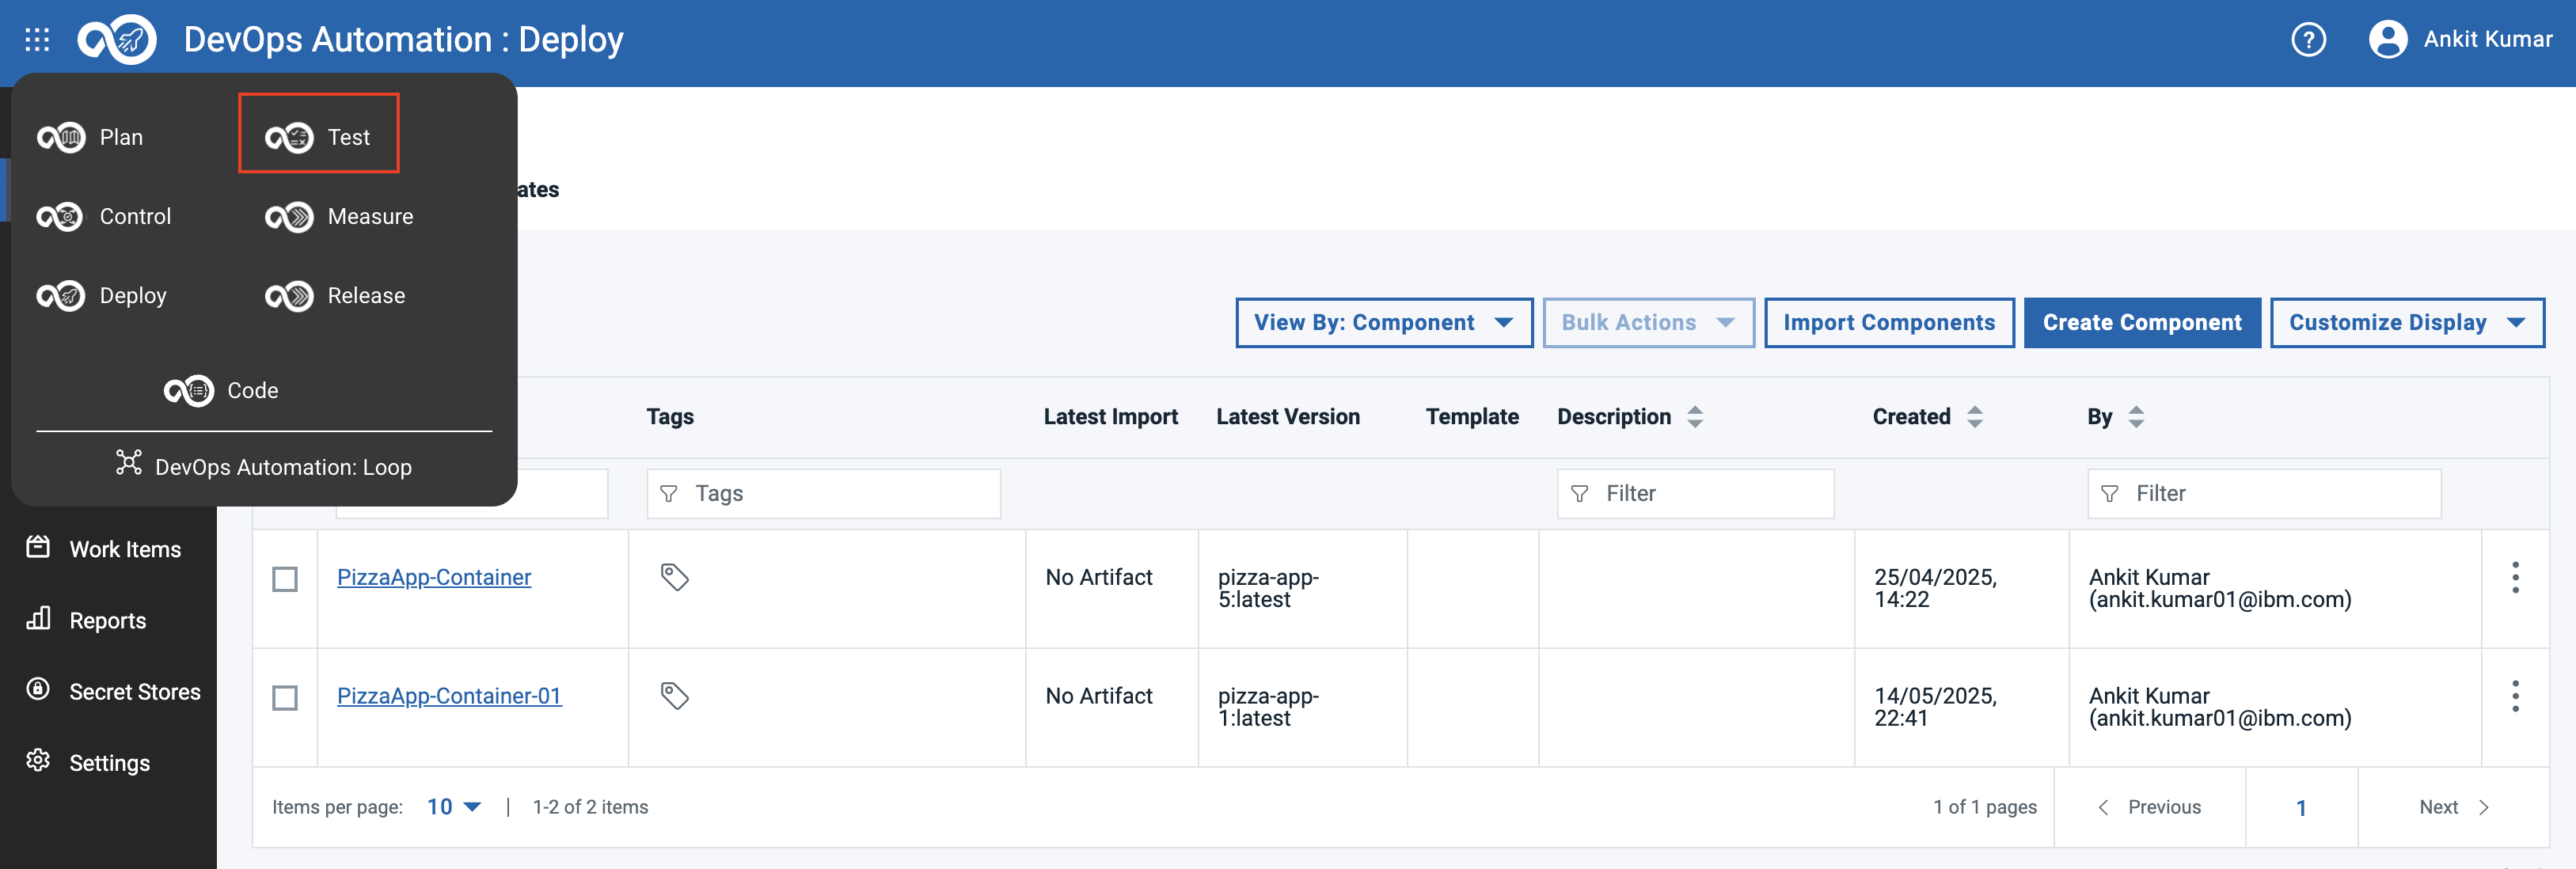Open the help question mark icon
The height and width of the screenshot is (869, 2576).
pyautogui.click(x=2308, y=40)
